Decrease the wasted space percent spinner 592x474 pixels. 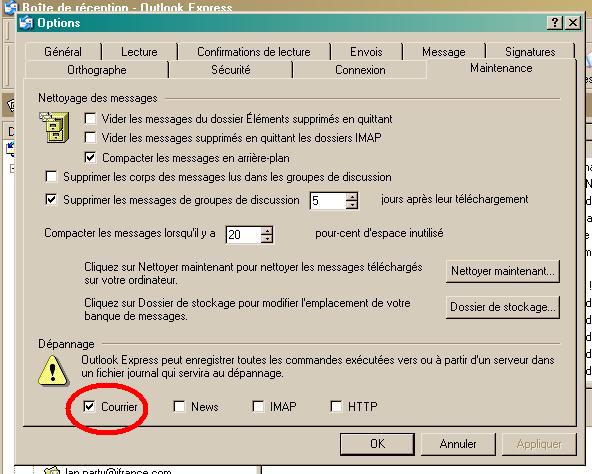click(267, 239)
